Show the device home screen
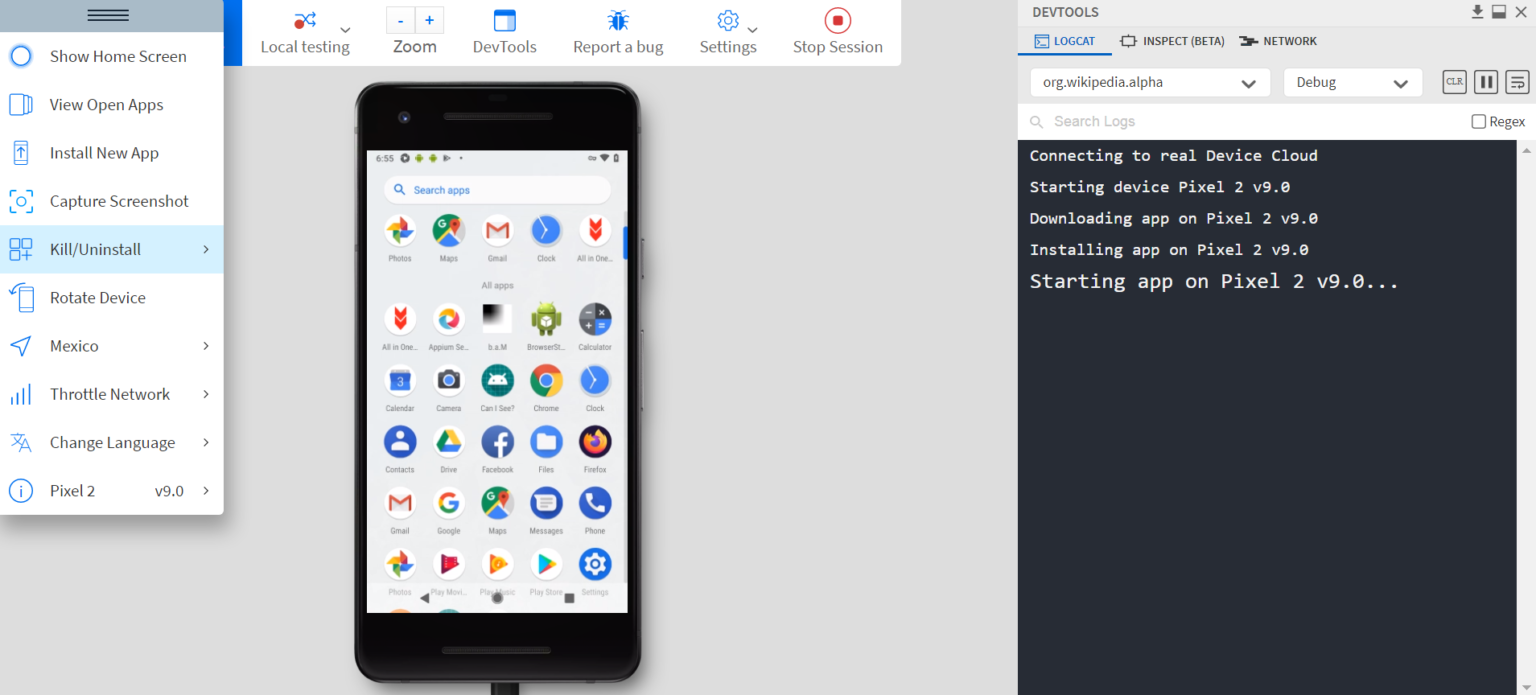 (118, 56)
